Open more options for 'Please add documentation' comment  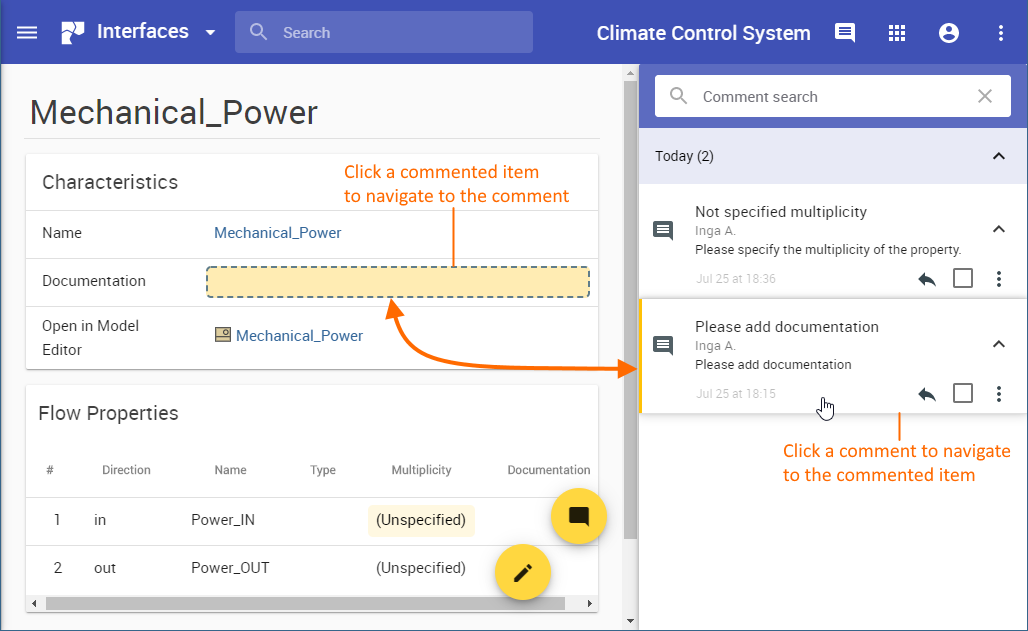click(999, 394)
